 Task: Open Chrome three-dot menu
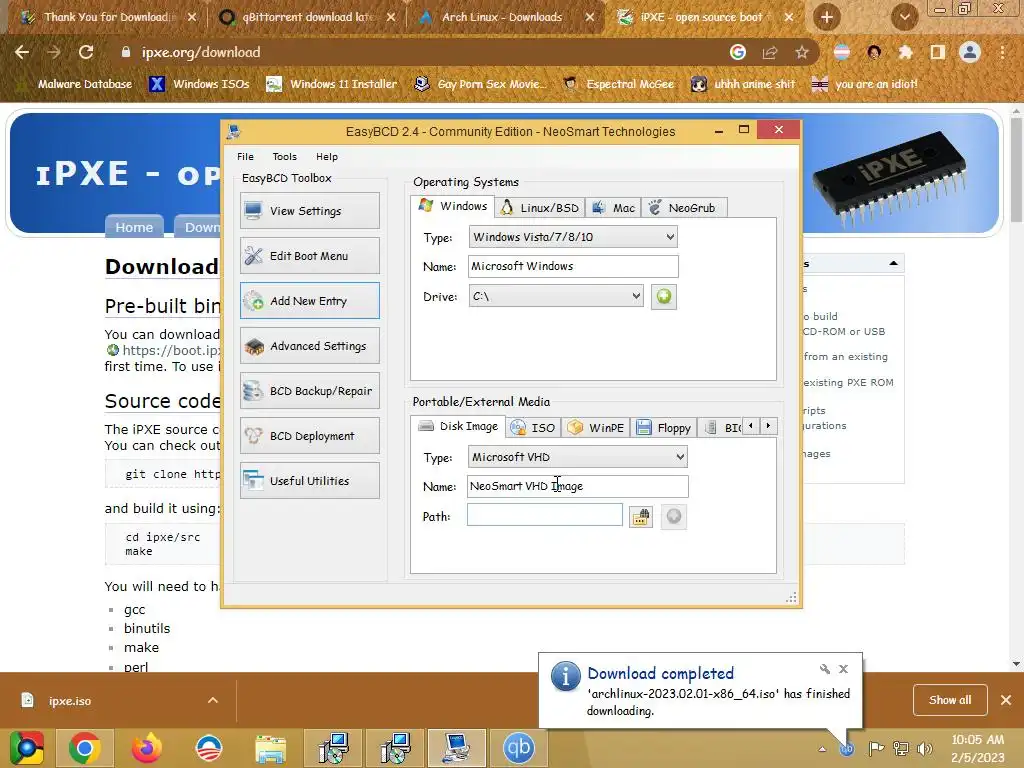coord(1002,52)
